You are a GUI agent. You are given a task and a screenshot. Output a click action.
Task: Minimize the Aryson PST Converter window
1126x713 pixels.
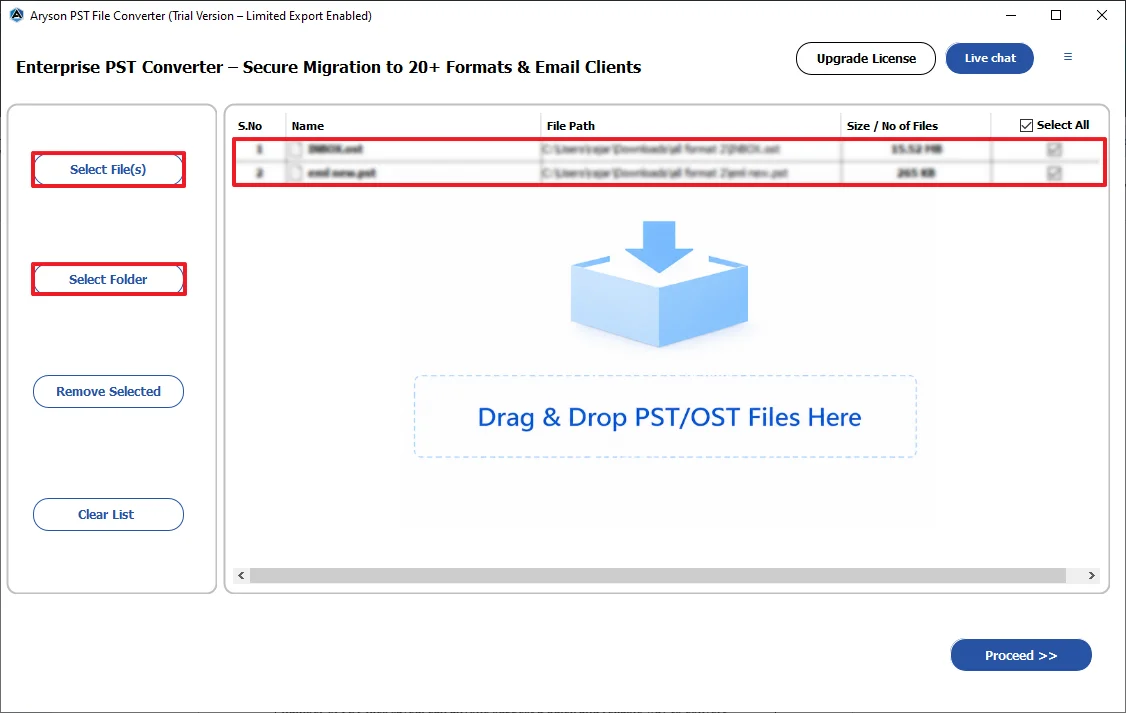point(1011,15)
